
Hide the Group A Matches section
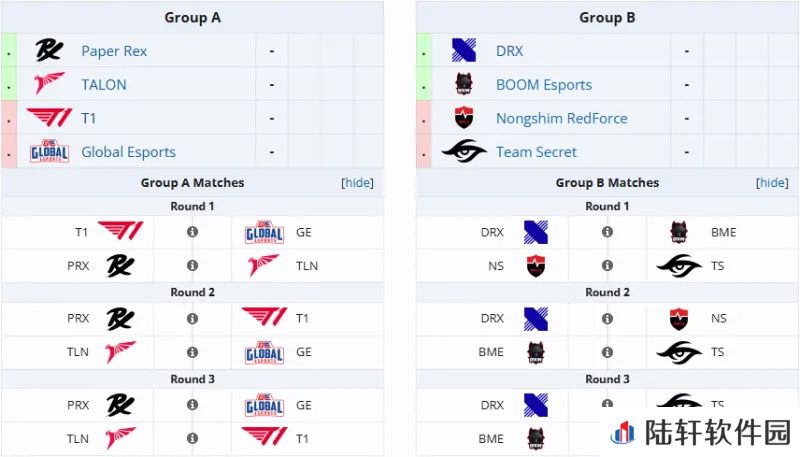[x=357, y=183]
